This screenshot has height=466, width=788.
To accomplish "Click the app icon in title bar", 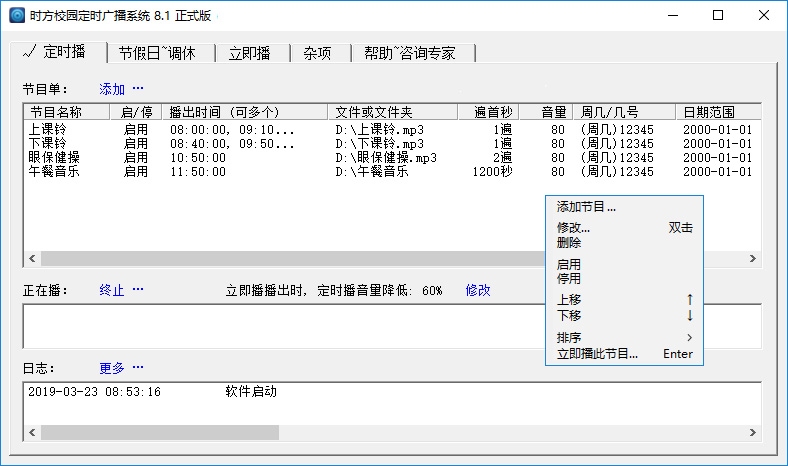I will 18,17.
